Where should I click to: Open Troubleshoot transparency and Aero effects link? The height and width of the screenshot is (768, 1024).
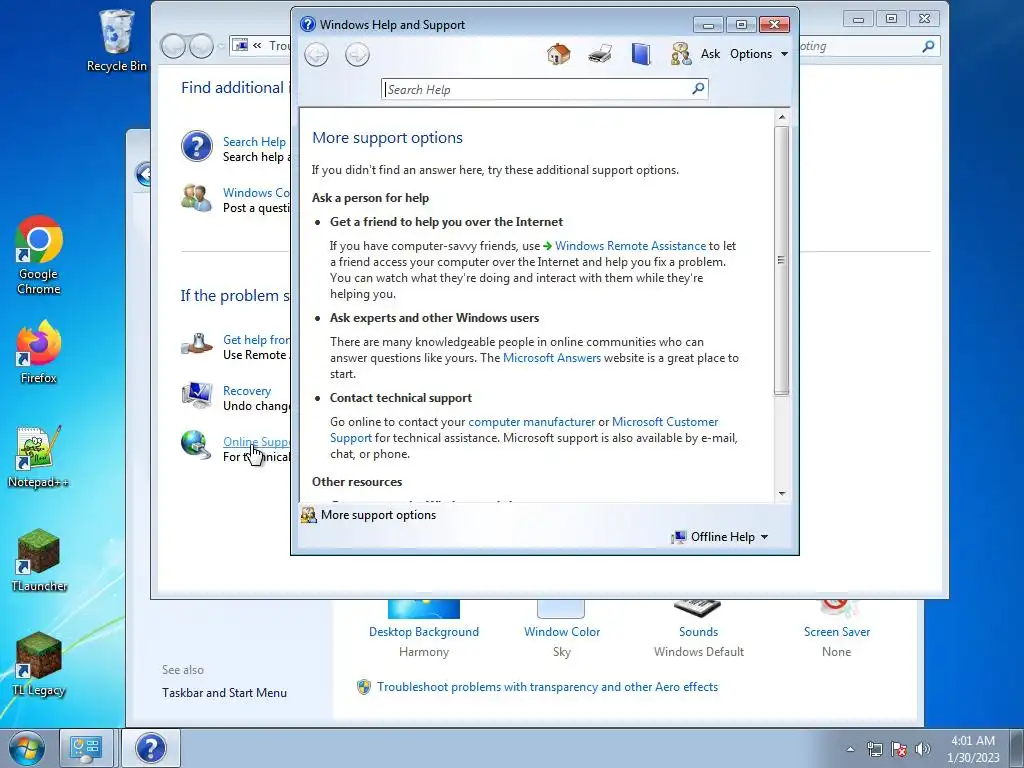coord(547,687)
